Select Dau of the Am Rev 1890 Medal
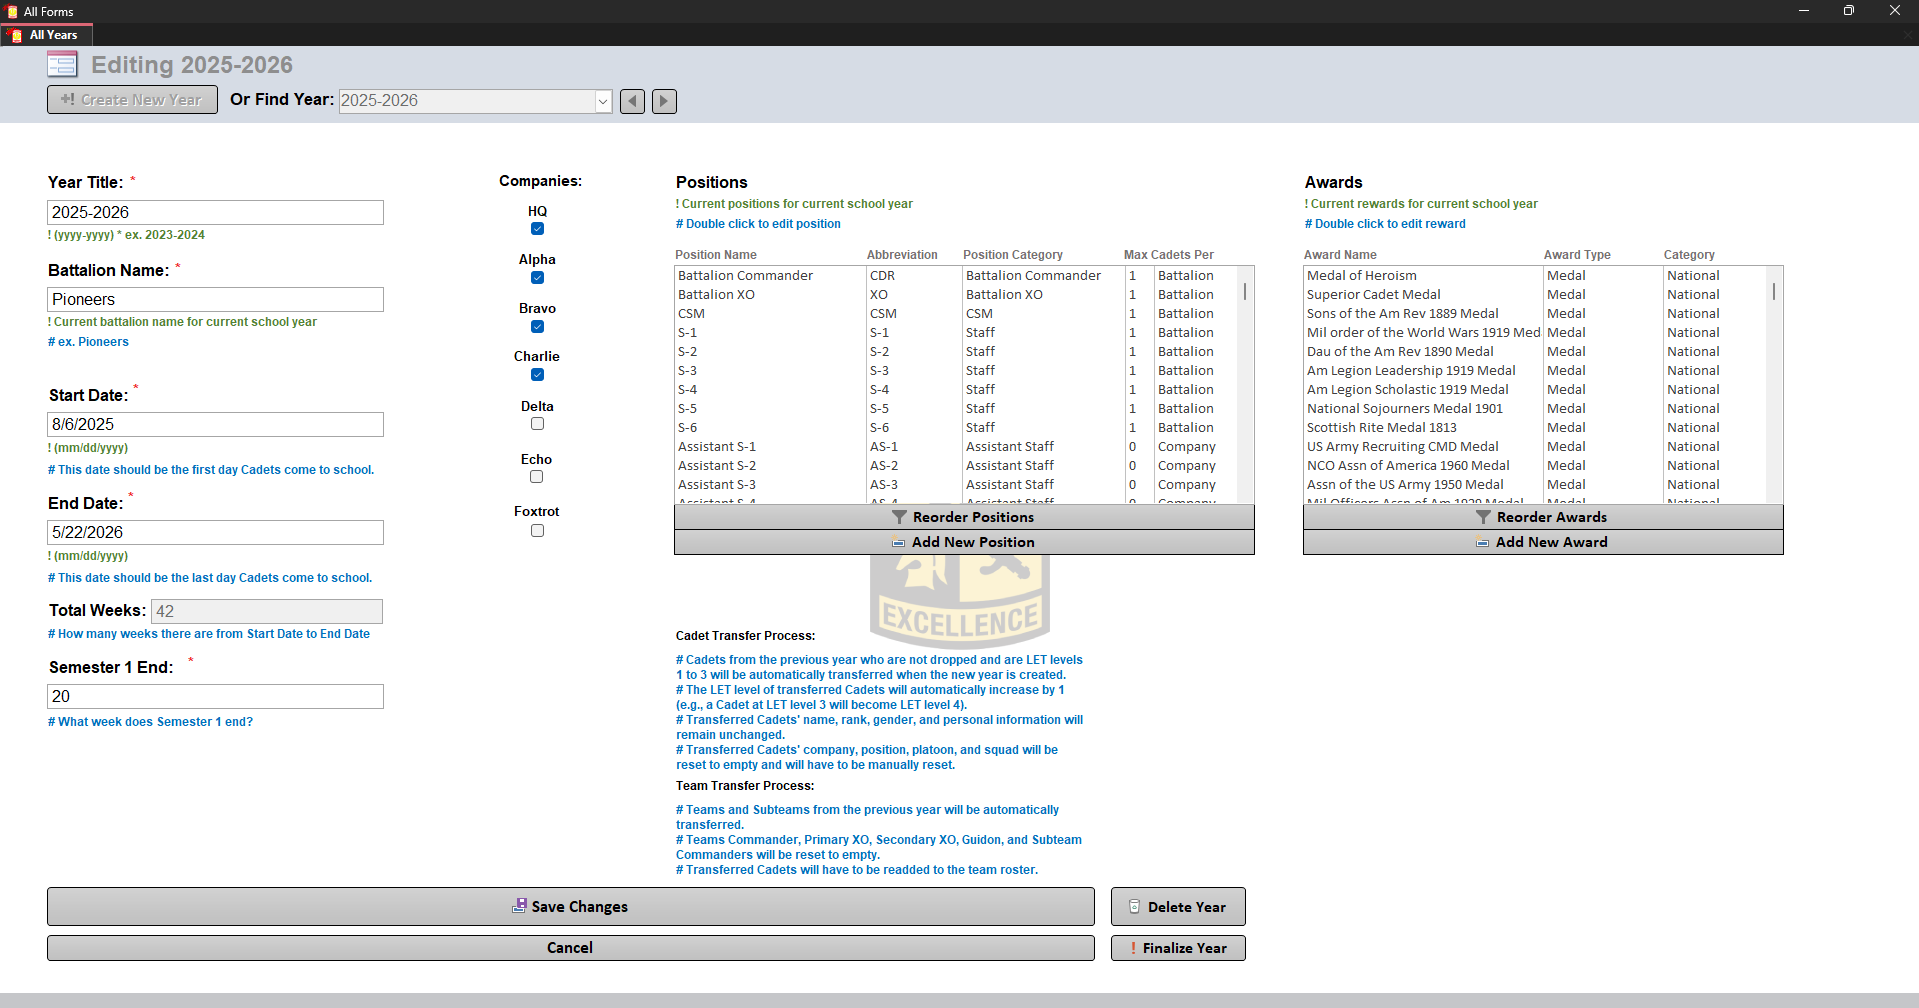Image resolution: width=1919 pixels, height=1008 pixels. click(x=1400, y=352)
